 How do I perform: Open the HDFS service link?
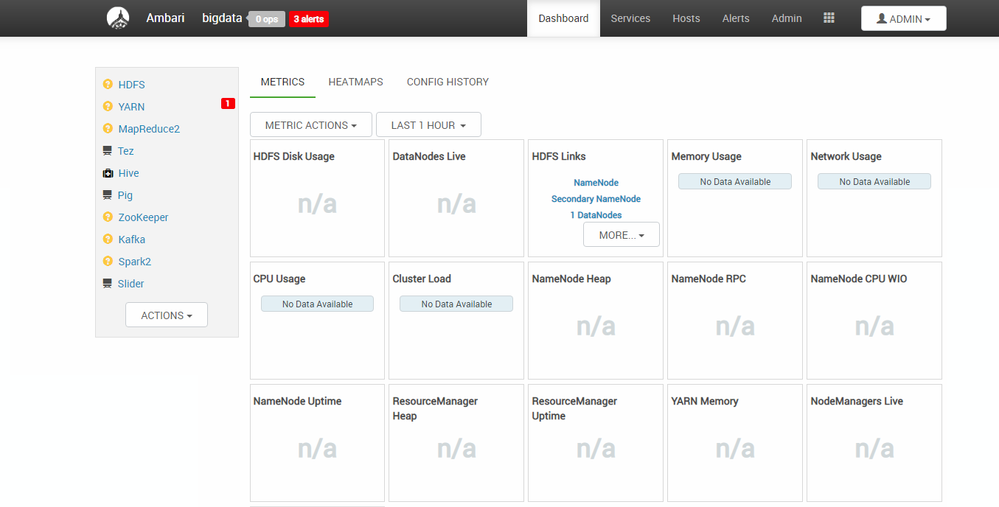(131, 85)
